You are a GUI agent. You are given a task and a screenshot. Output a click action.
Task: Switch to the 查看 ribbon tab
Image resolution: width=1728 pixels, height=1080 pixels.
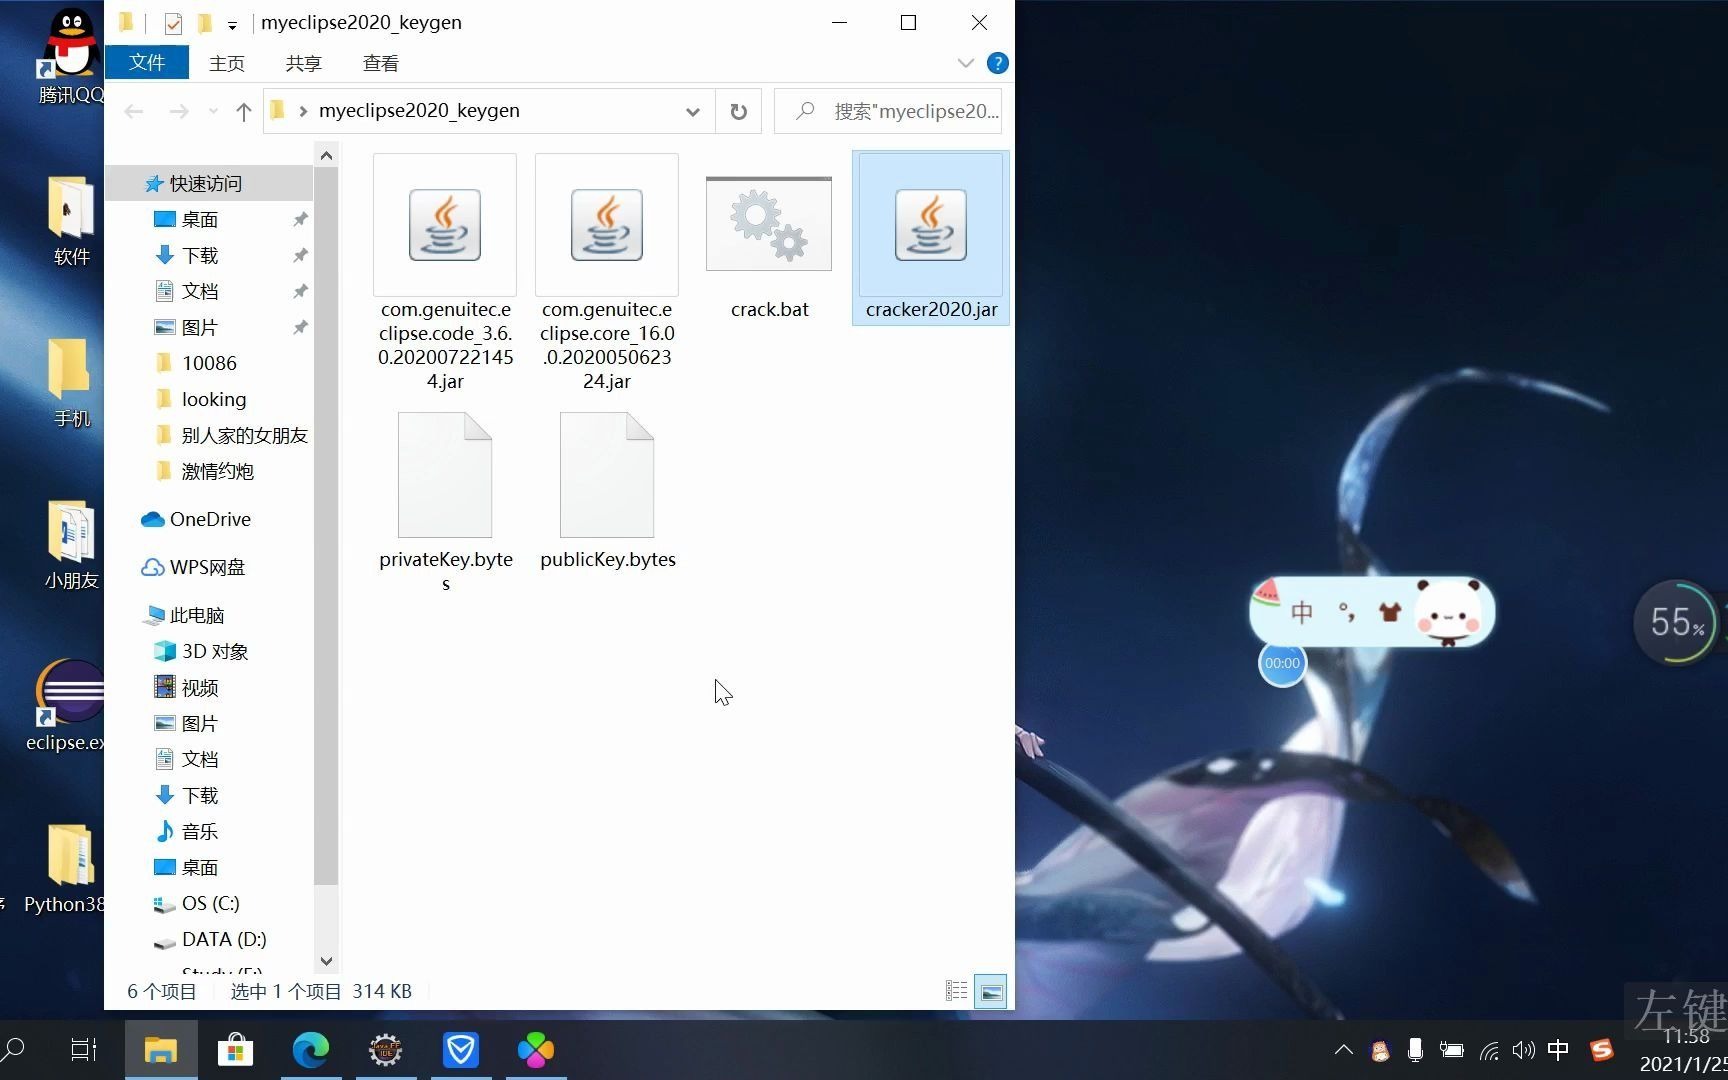point(380,62)
